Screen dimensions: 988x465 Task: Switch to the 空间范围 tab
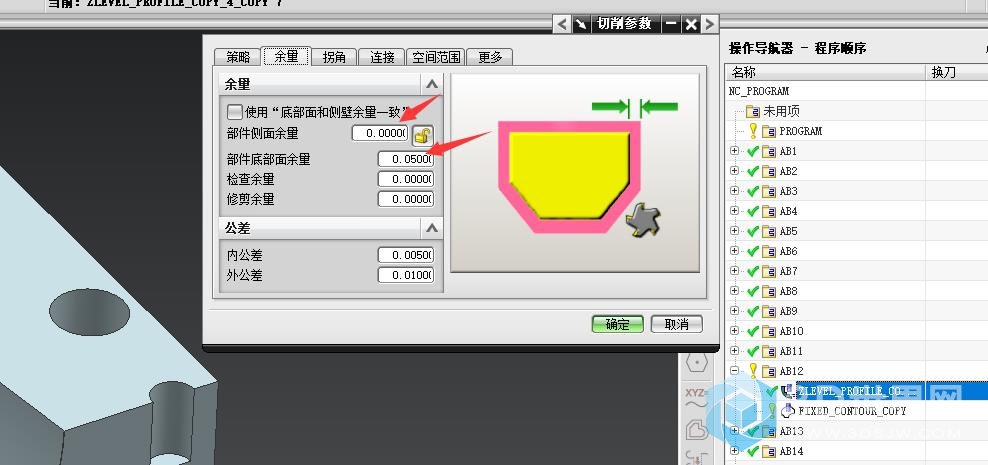point(436,57)
